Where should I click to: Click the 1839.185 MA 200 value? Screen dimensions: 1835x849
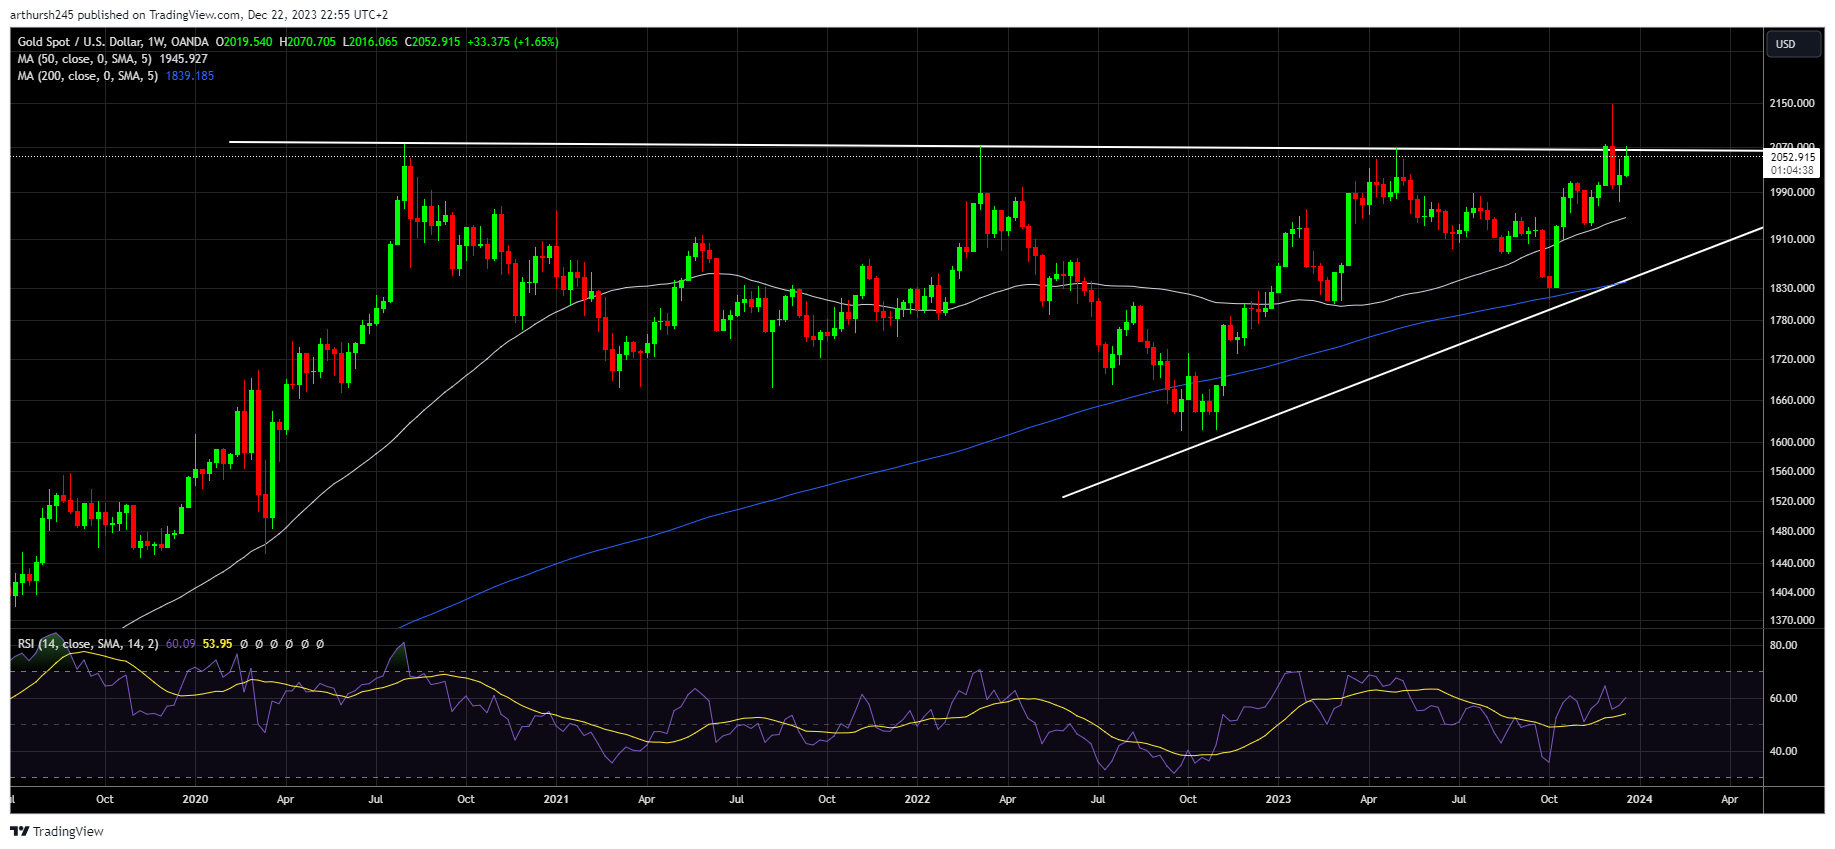click(x=190, y=76)
